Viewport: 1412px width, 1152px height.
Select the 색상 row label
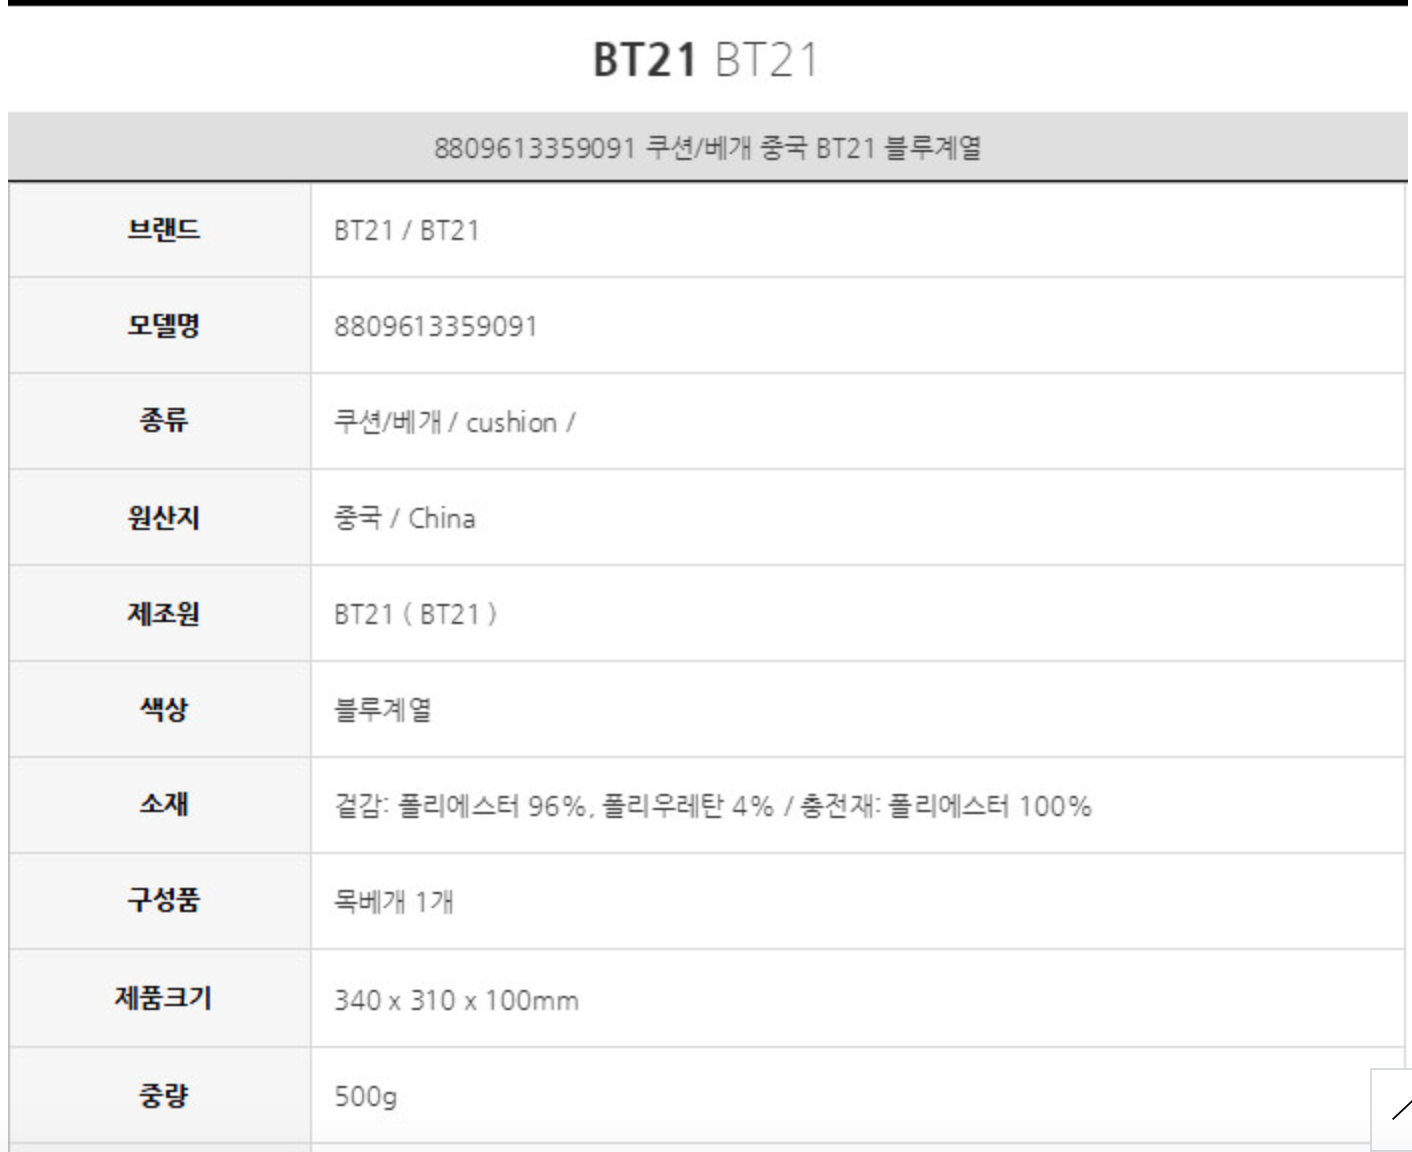163,710
